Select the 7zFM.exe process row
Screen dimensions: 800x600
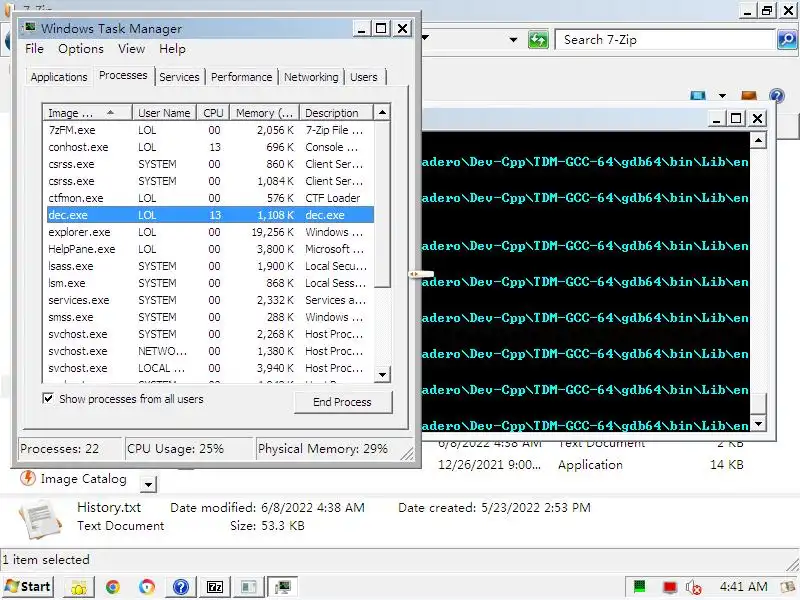210,130
